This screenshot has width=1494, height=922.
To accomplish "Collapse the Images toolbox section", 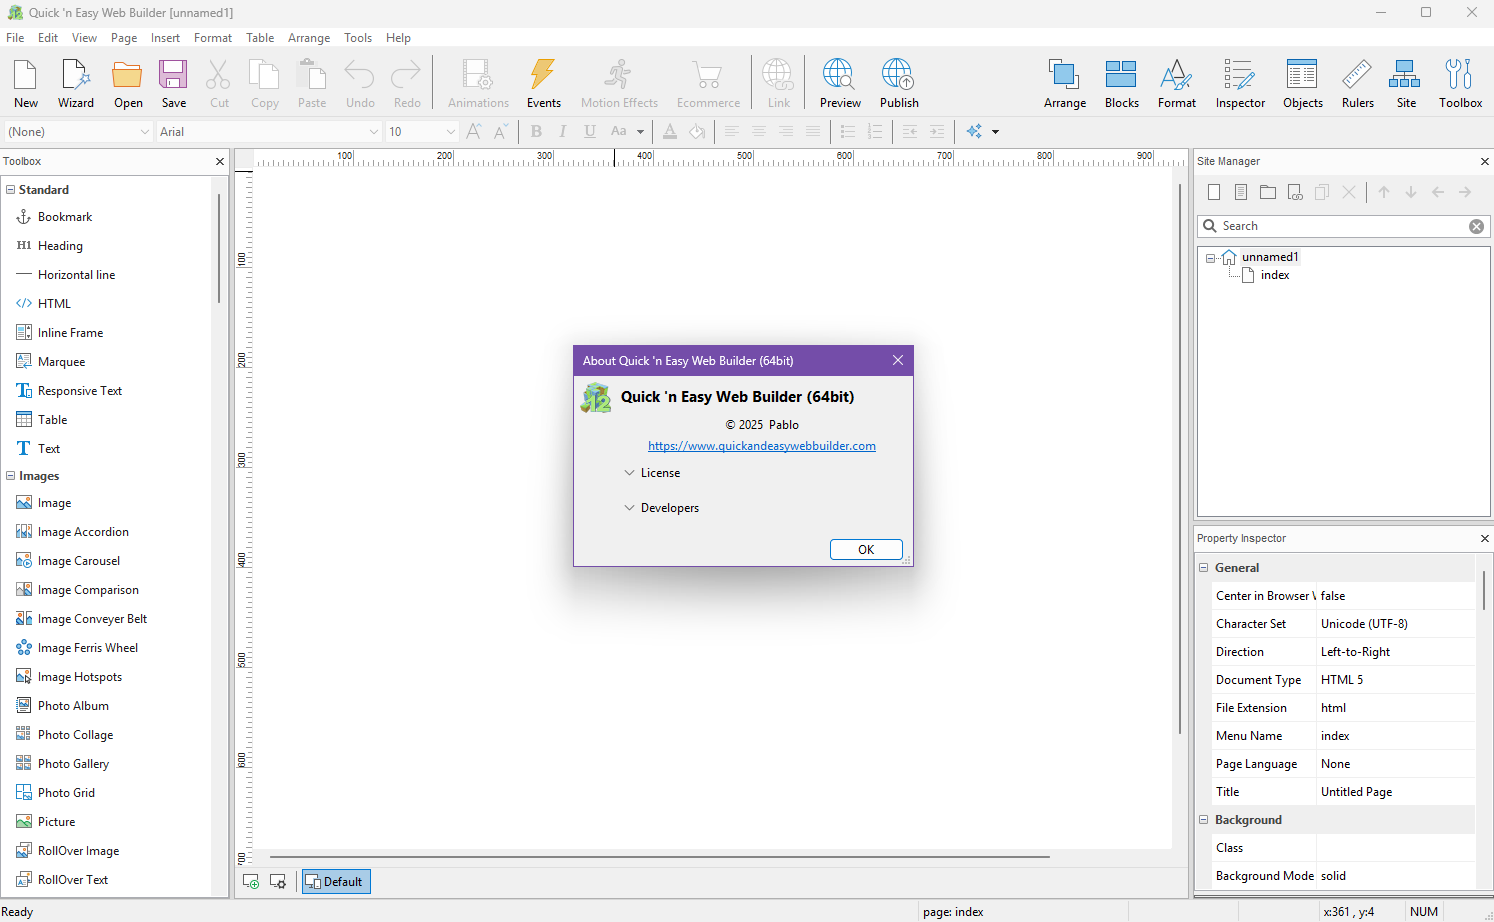I will (11, 476).
